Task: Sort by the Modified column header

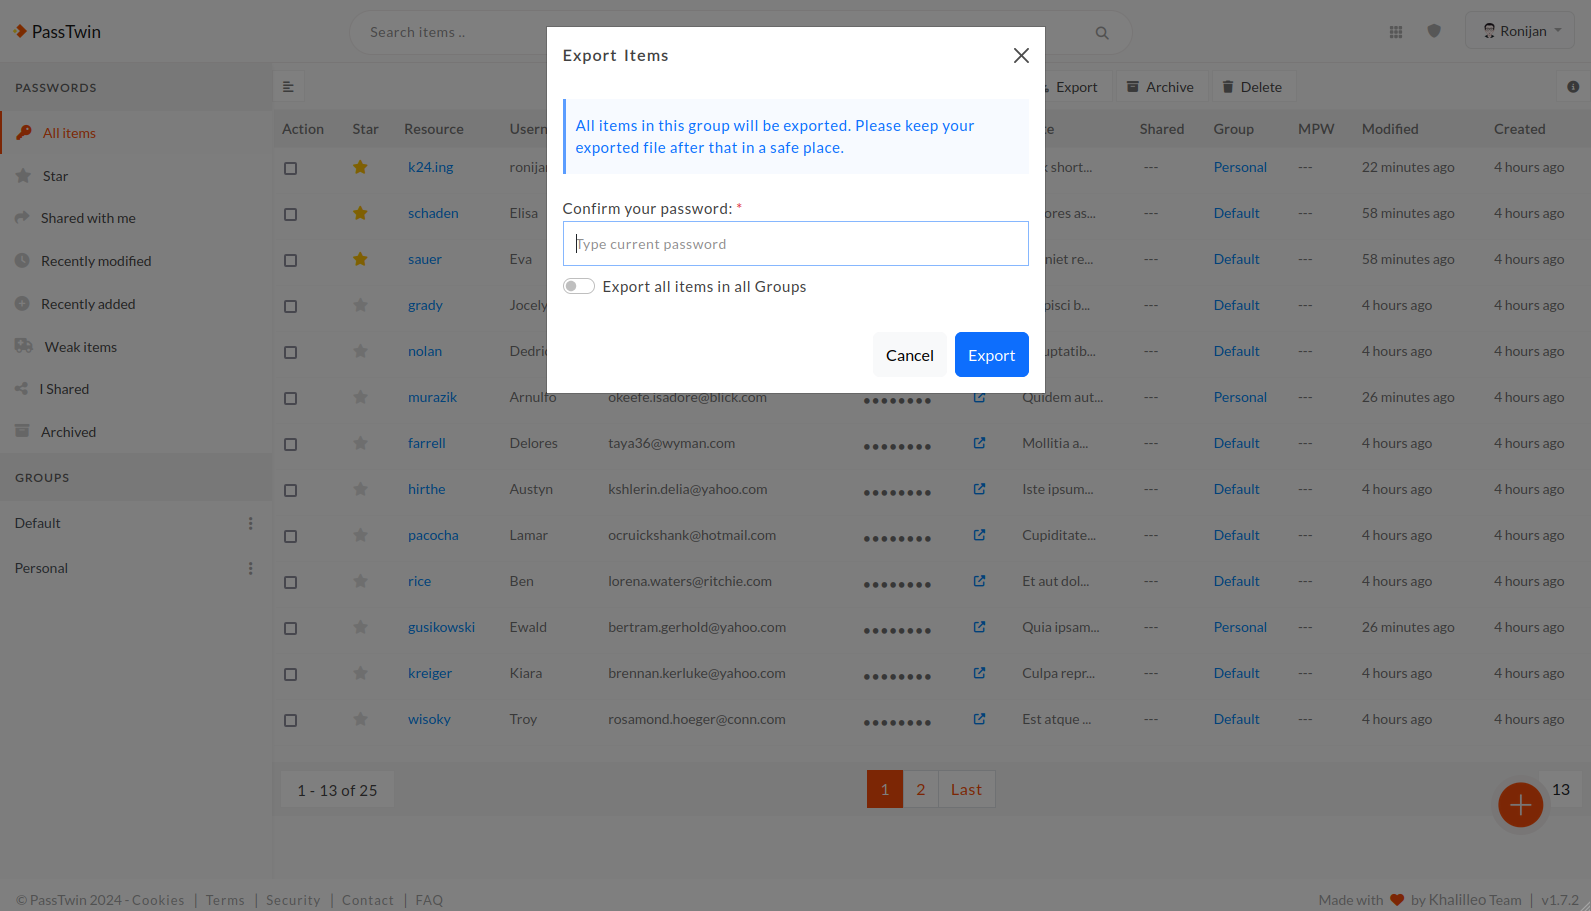Action: coord(1390,129)
